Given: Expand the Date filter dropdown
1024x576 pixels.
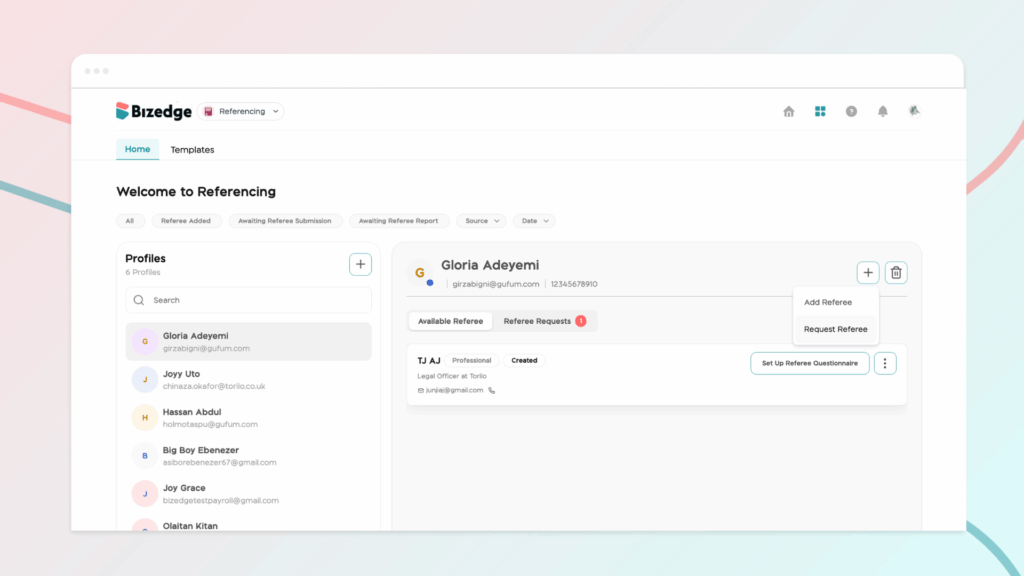Looking at the screenshot, I should click(534, 221).
